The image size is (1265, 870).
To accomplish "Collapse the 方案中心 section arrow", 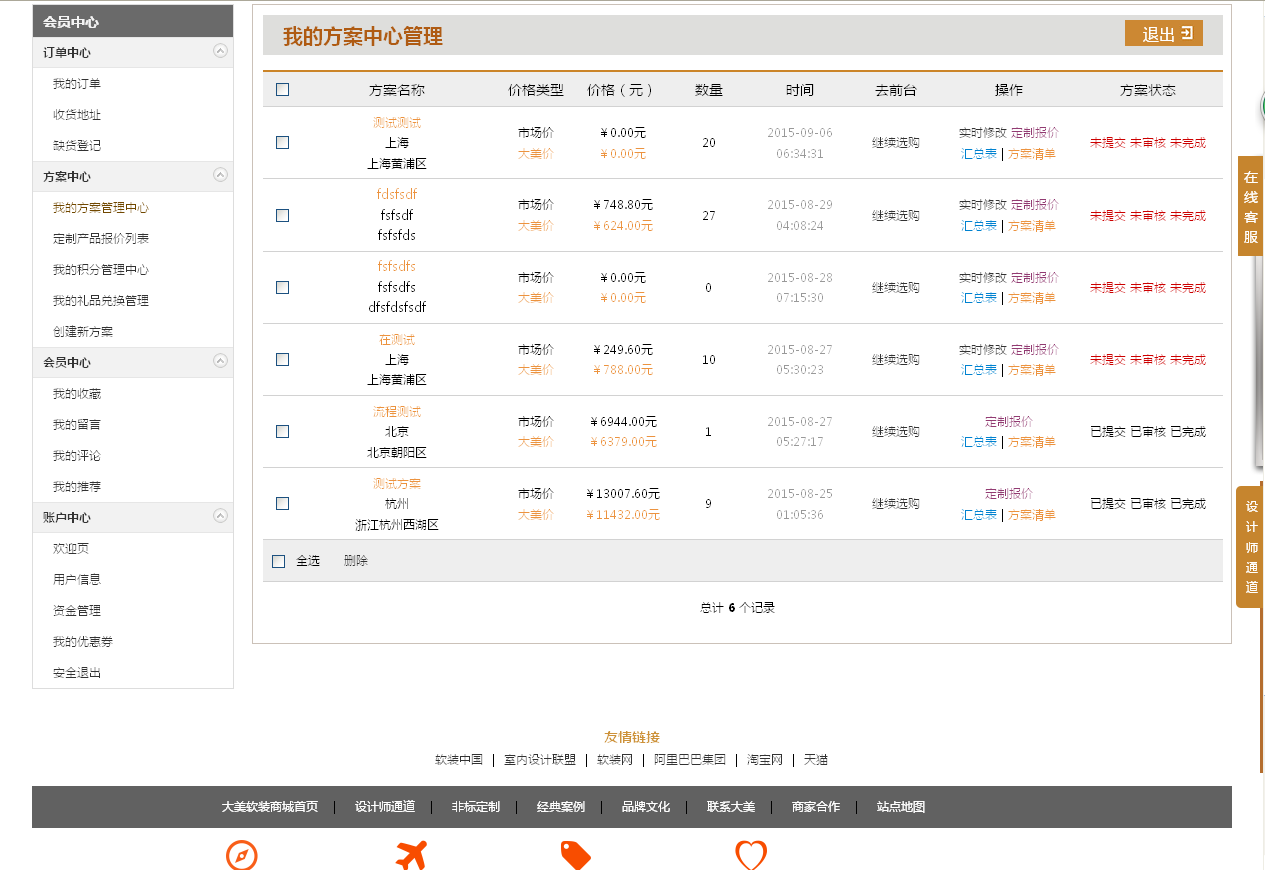I will (x=220, y=175).
